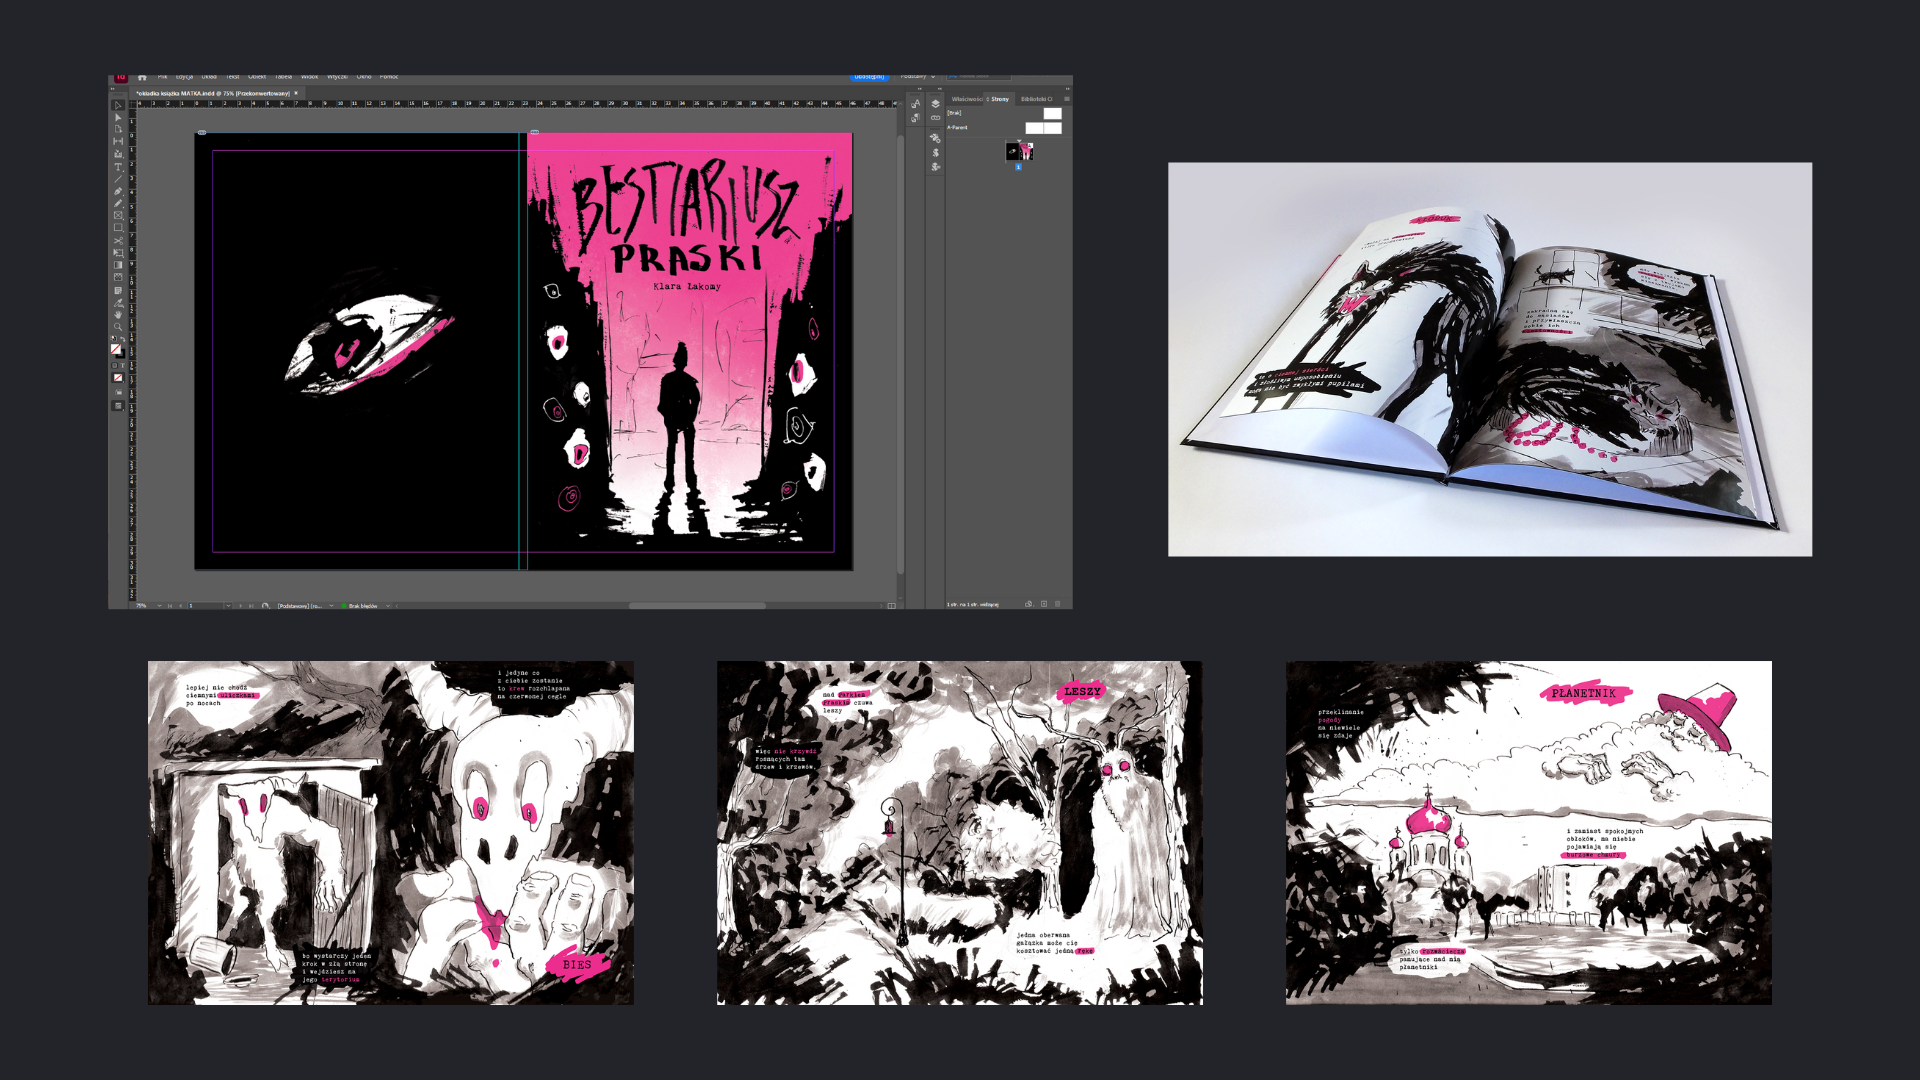Collapse the right panel dock arrows
1920x1080 pixels.
click(x=1067, y=89)
